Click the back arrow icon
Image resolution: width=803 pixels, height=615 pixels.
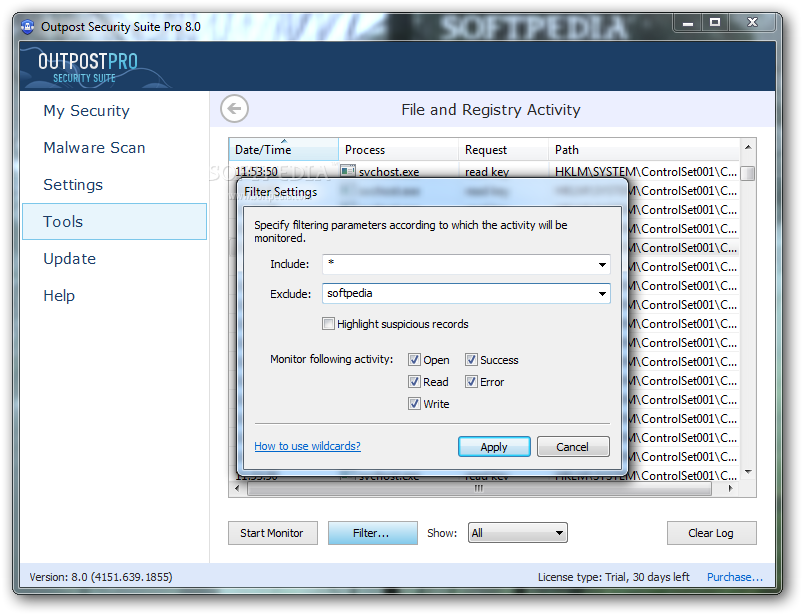point(235,109)
